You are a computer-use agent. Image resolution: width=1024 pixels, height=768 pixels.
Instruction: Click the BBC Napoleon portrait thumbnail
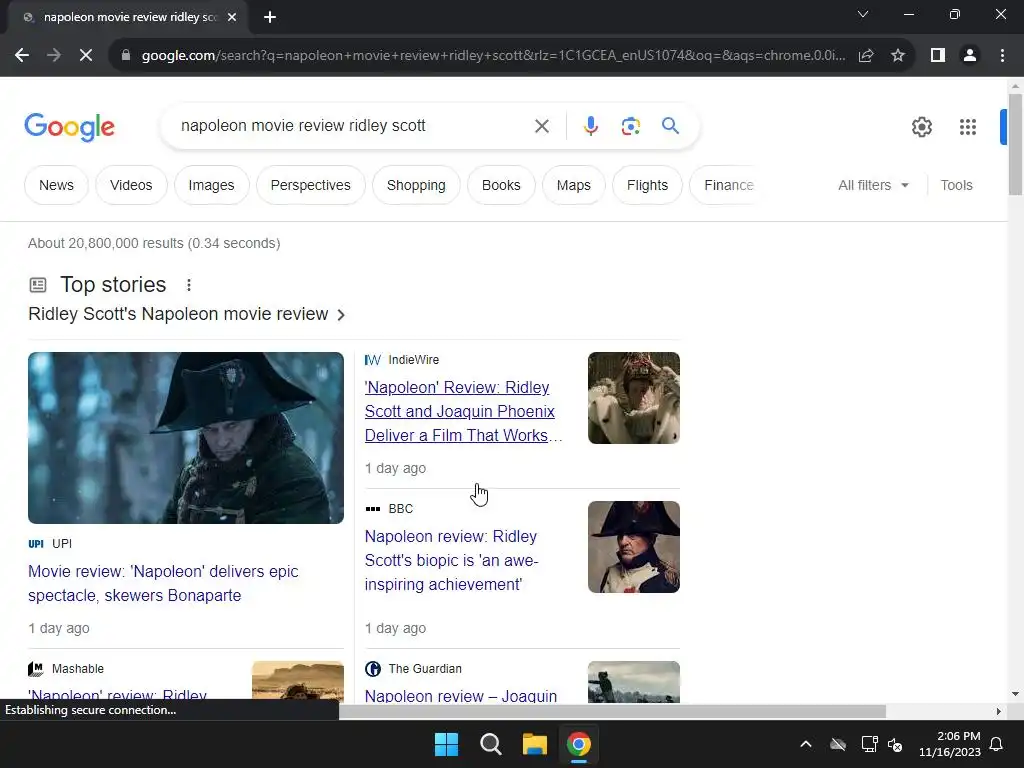click(x=633, y=547)
